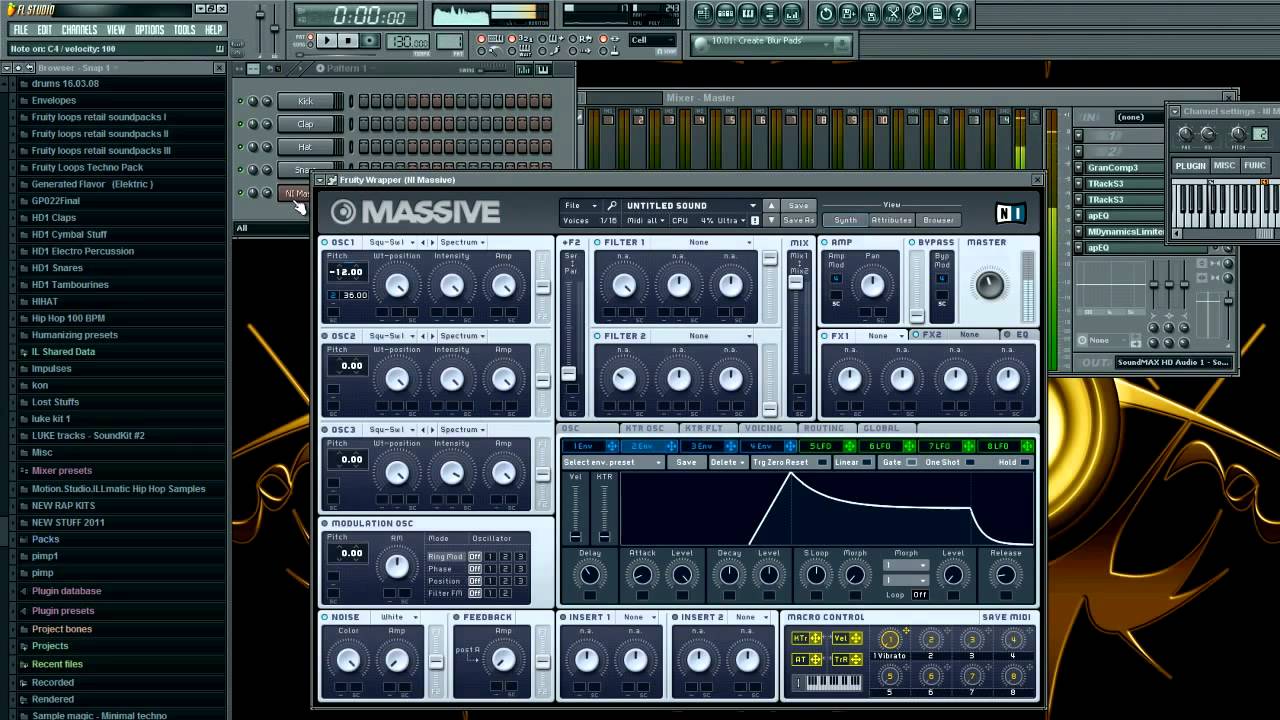The height and width of the screenshot is (720, 1280).
Task: Click the Massive preset search magnifier icon
Action: (x=611, y=206)
